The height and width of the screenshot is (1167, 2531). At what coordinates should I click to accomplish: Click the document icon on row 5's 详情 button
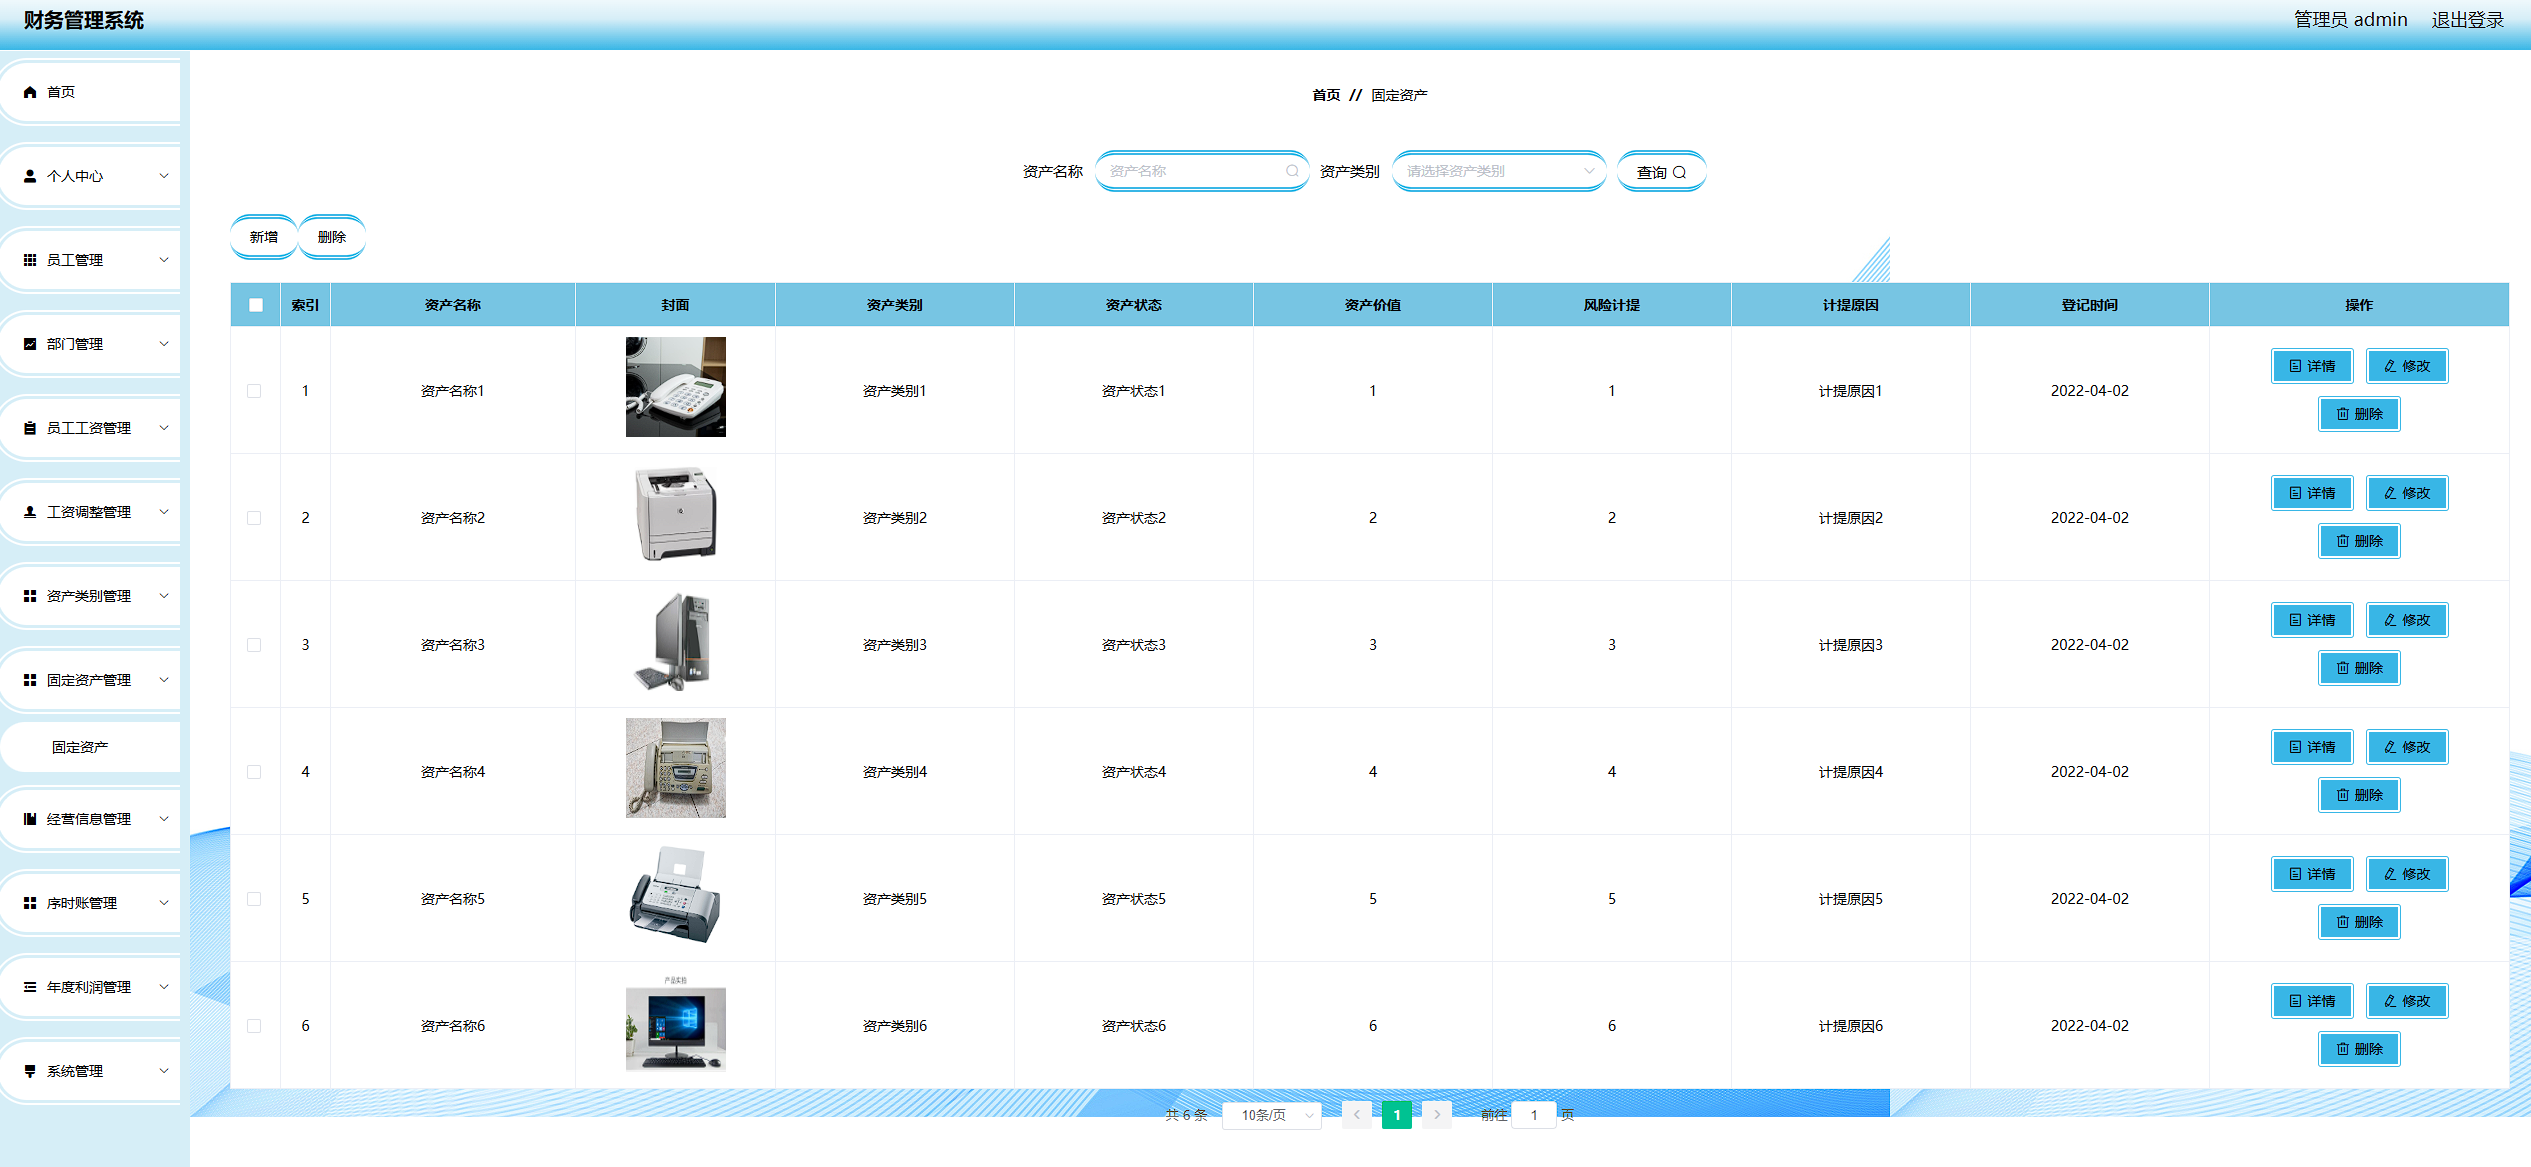tap(2295, 874)
